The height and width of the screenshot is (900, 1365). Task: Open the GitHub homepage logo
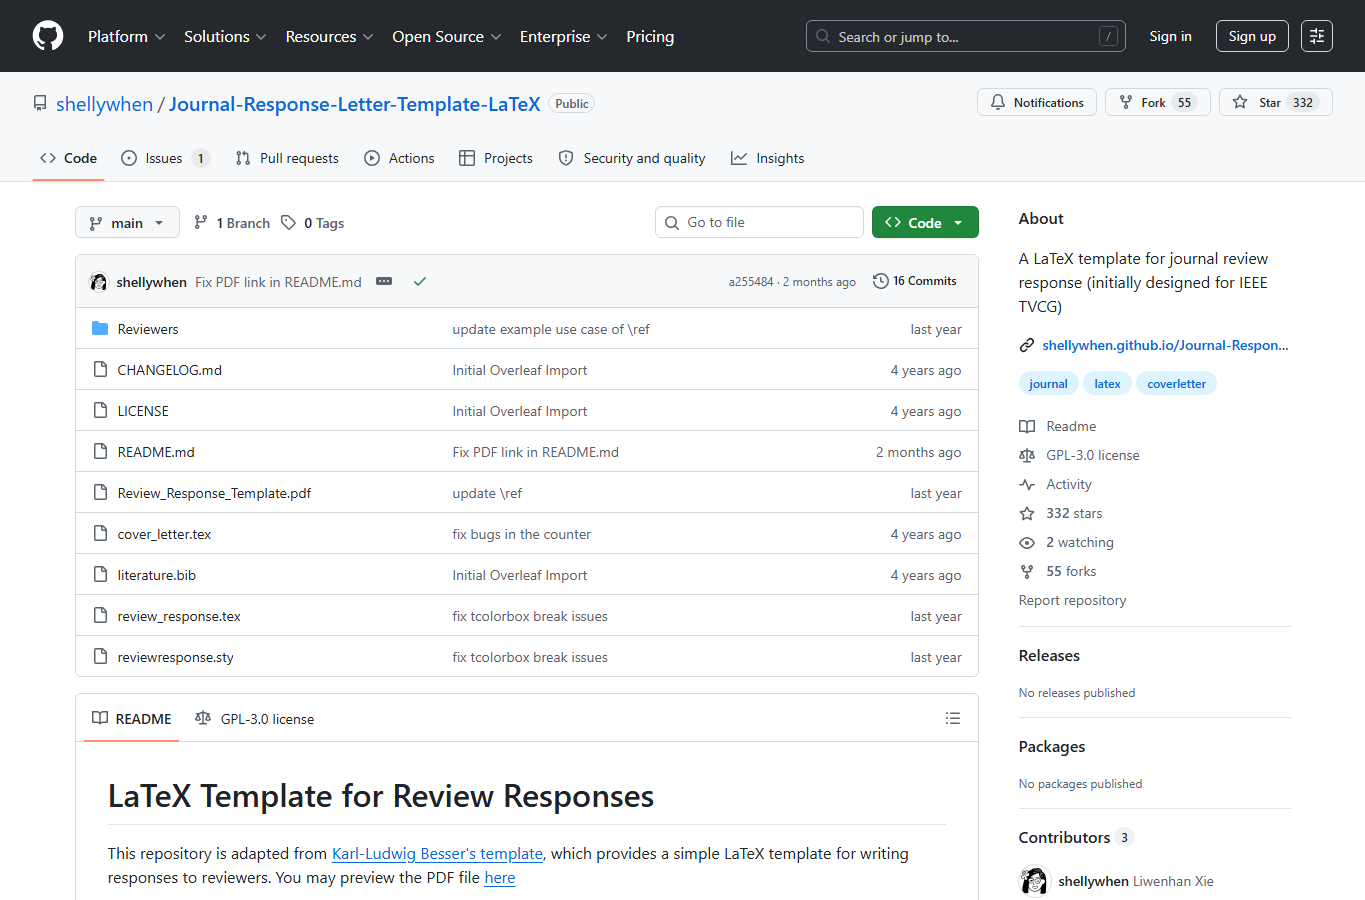pos(48,36)
